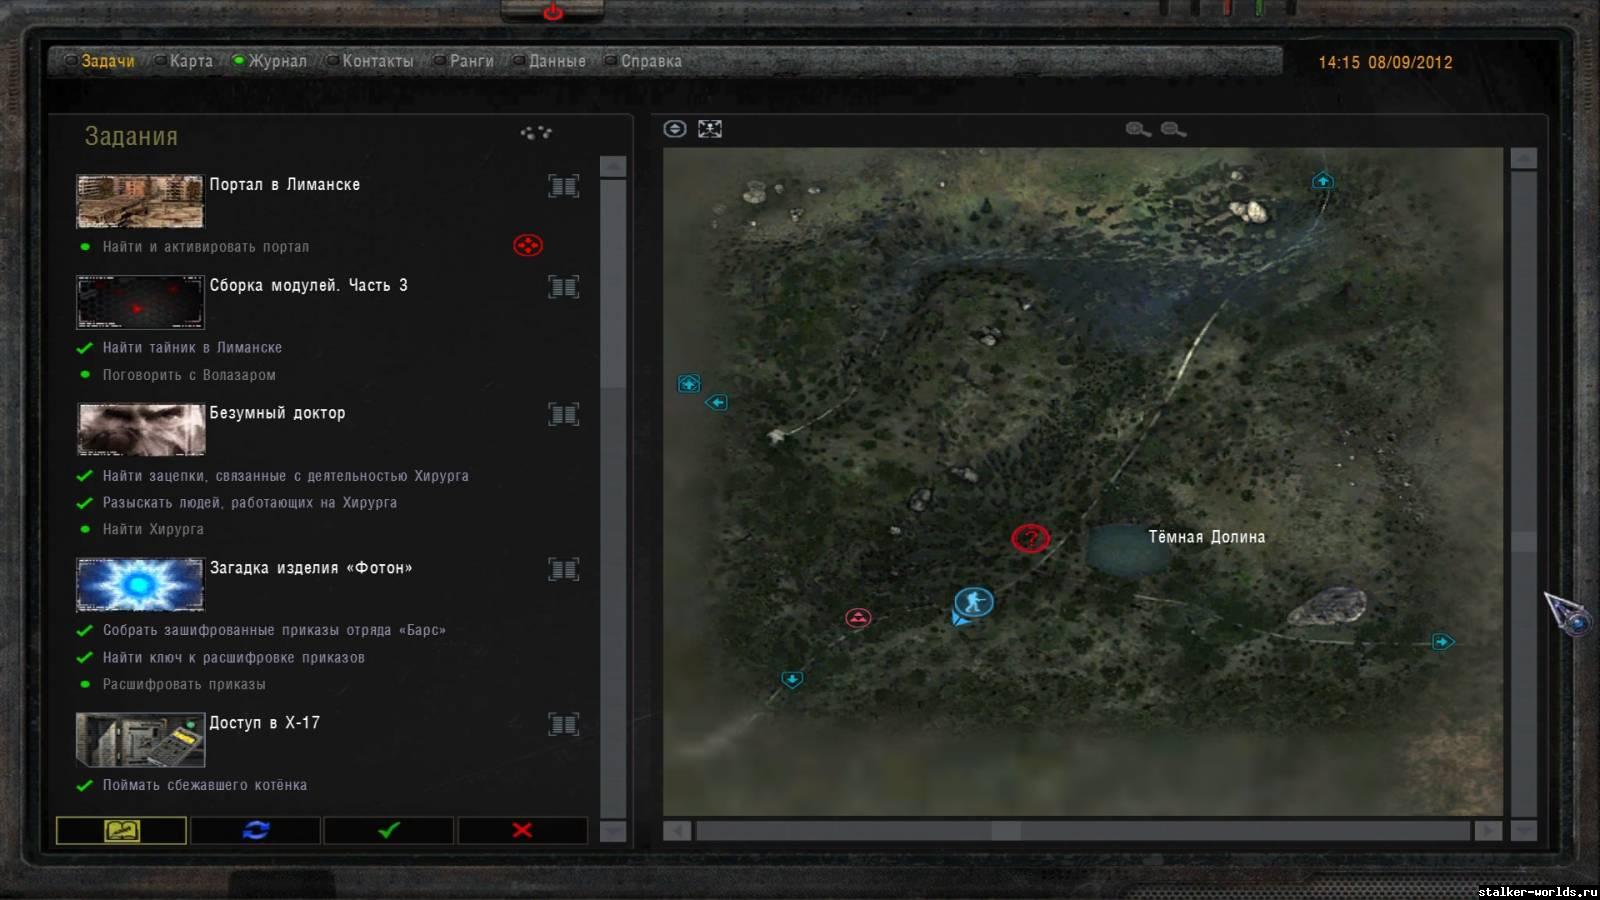
Task: Zoom in on the map
Action: pos(1138,129)
